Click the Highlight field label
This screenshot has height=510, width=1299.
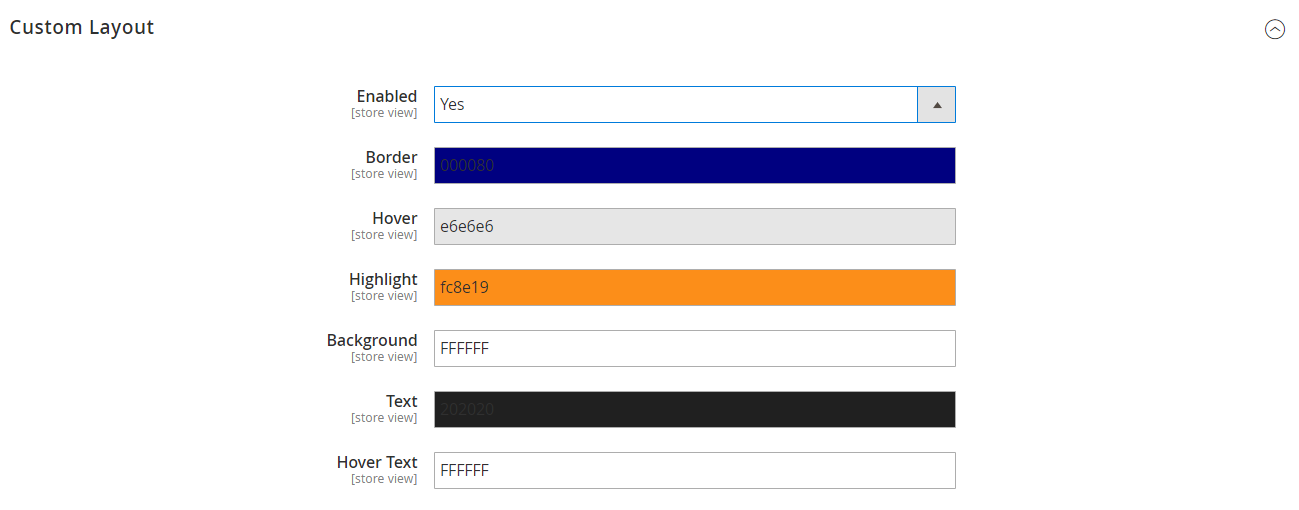pyautogui.click(x=383, y=279)
